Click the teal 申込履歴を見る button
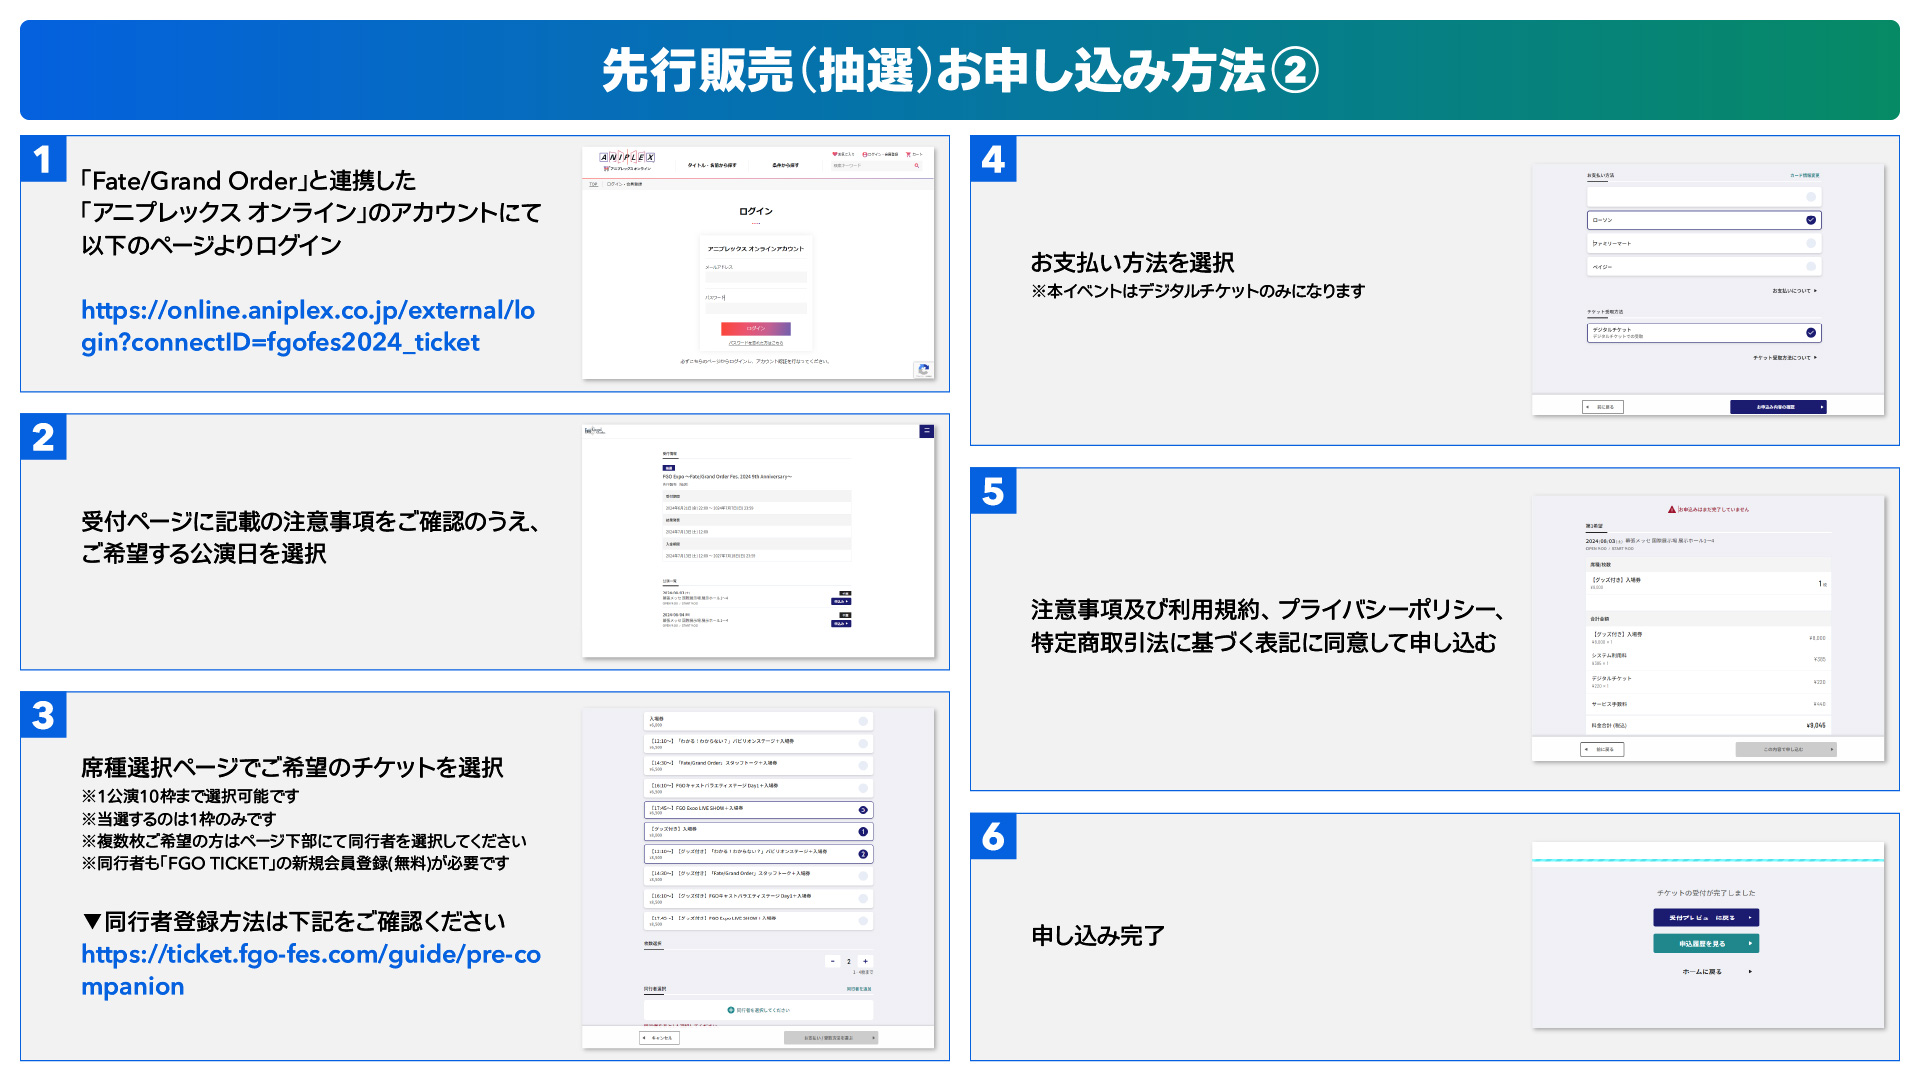Viewport: 1920px width, 1080px height. pos(1705,943)
